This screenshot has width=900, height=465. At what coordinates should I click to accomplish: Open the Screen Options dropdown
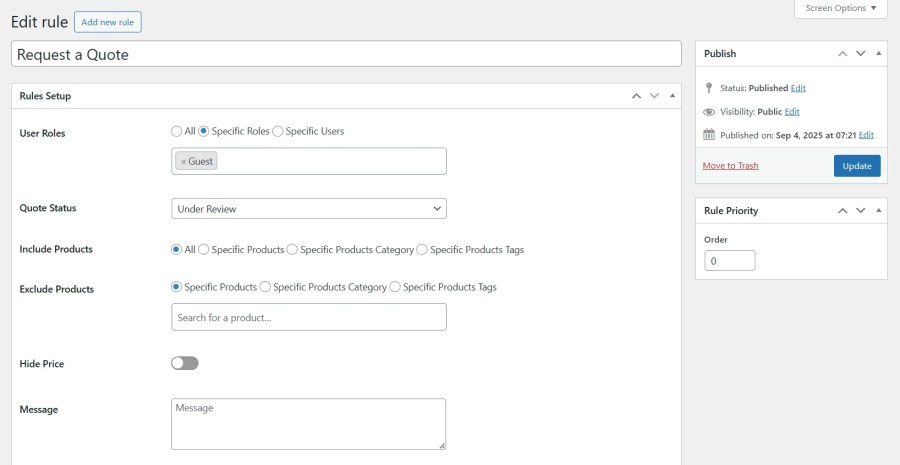pyautogui.click(x=841, y=8)
